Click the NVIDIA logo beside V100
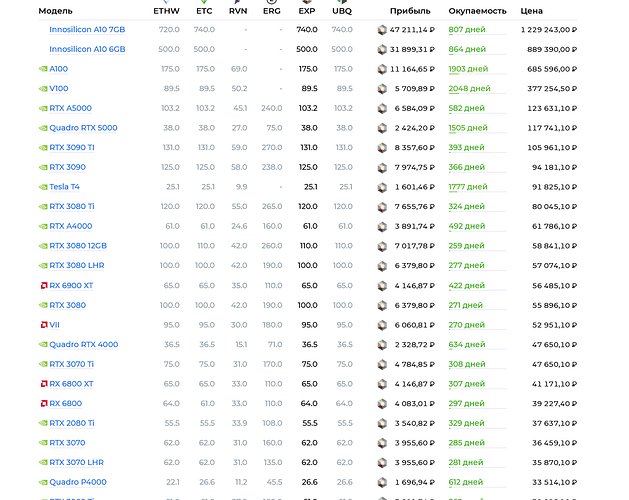The width and height of the screenshot is (629, 500). 43,89
